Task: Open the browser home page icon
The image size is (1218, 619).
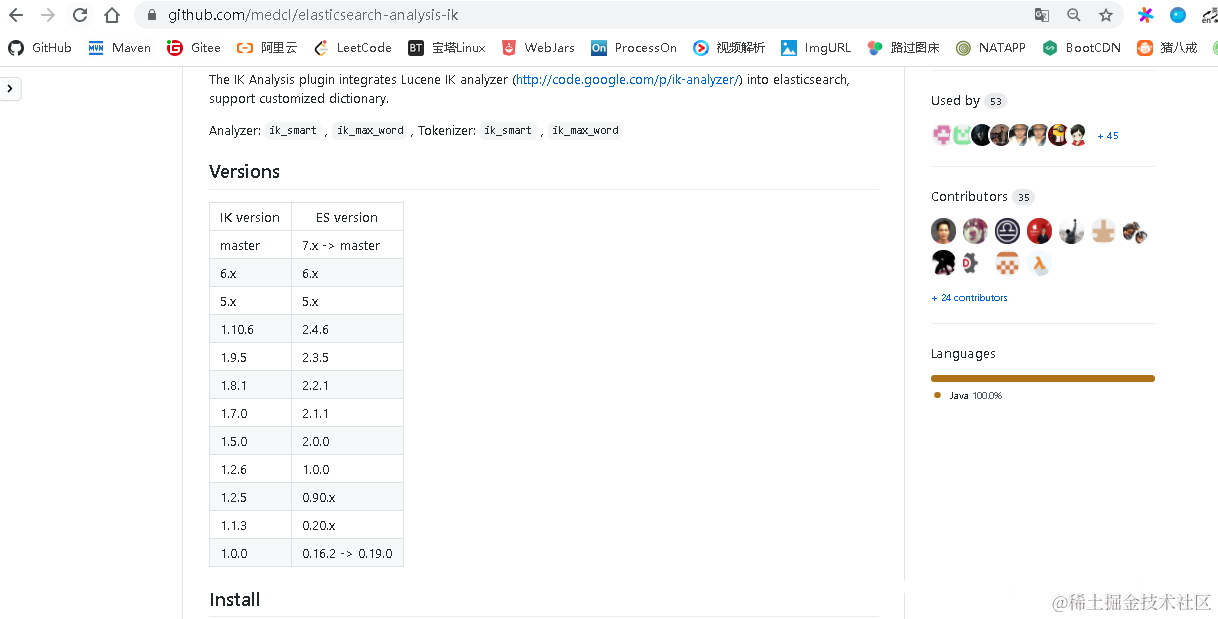Action: pos(112,15)
